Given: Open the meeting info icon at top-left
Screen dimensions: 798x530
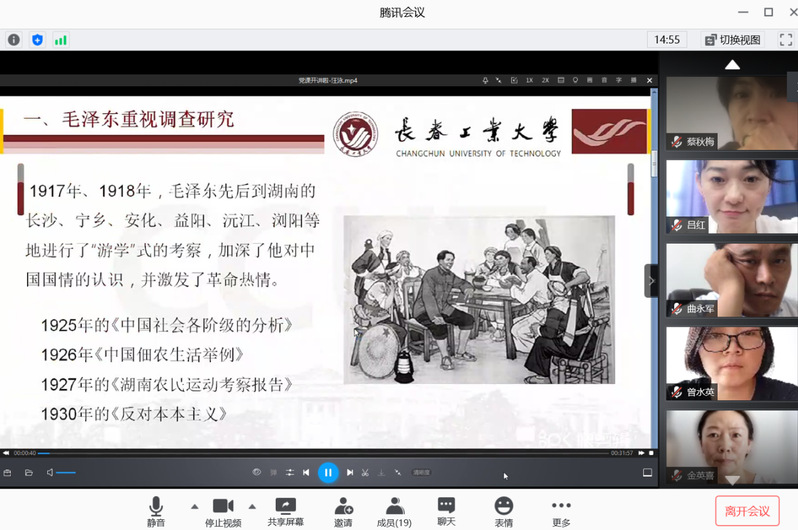Looking at the screenshot, I should 14,40.
